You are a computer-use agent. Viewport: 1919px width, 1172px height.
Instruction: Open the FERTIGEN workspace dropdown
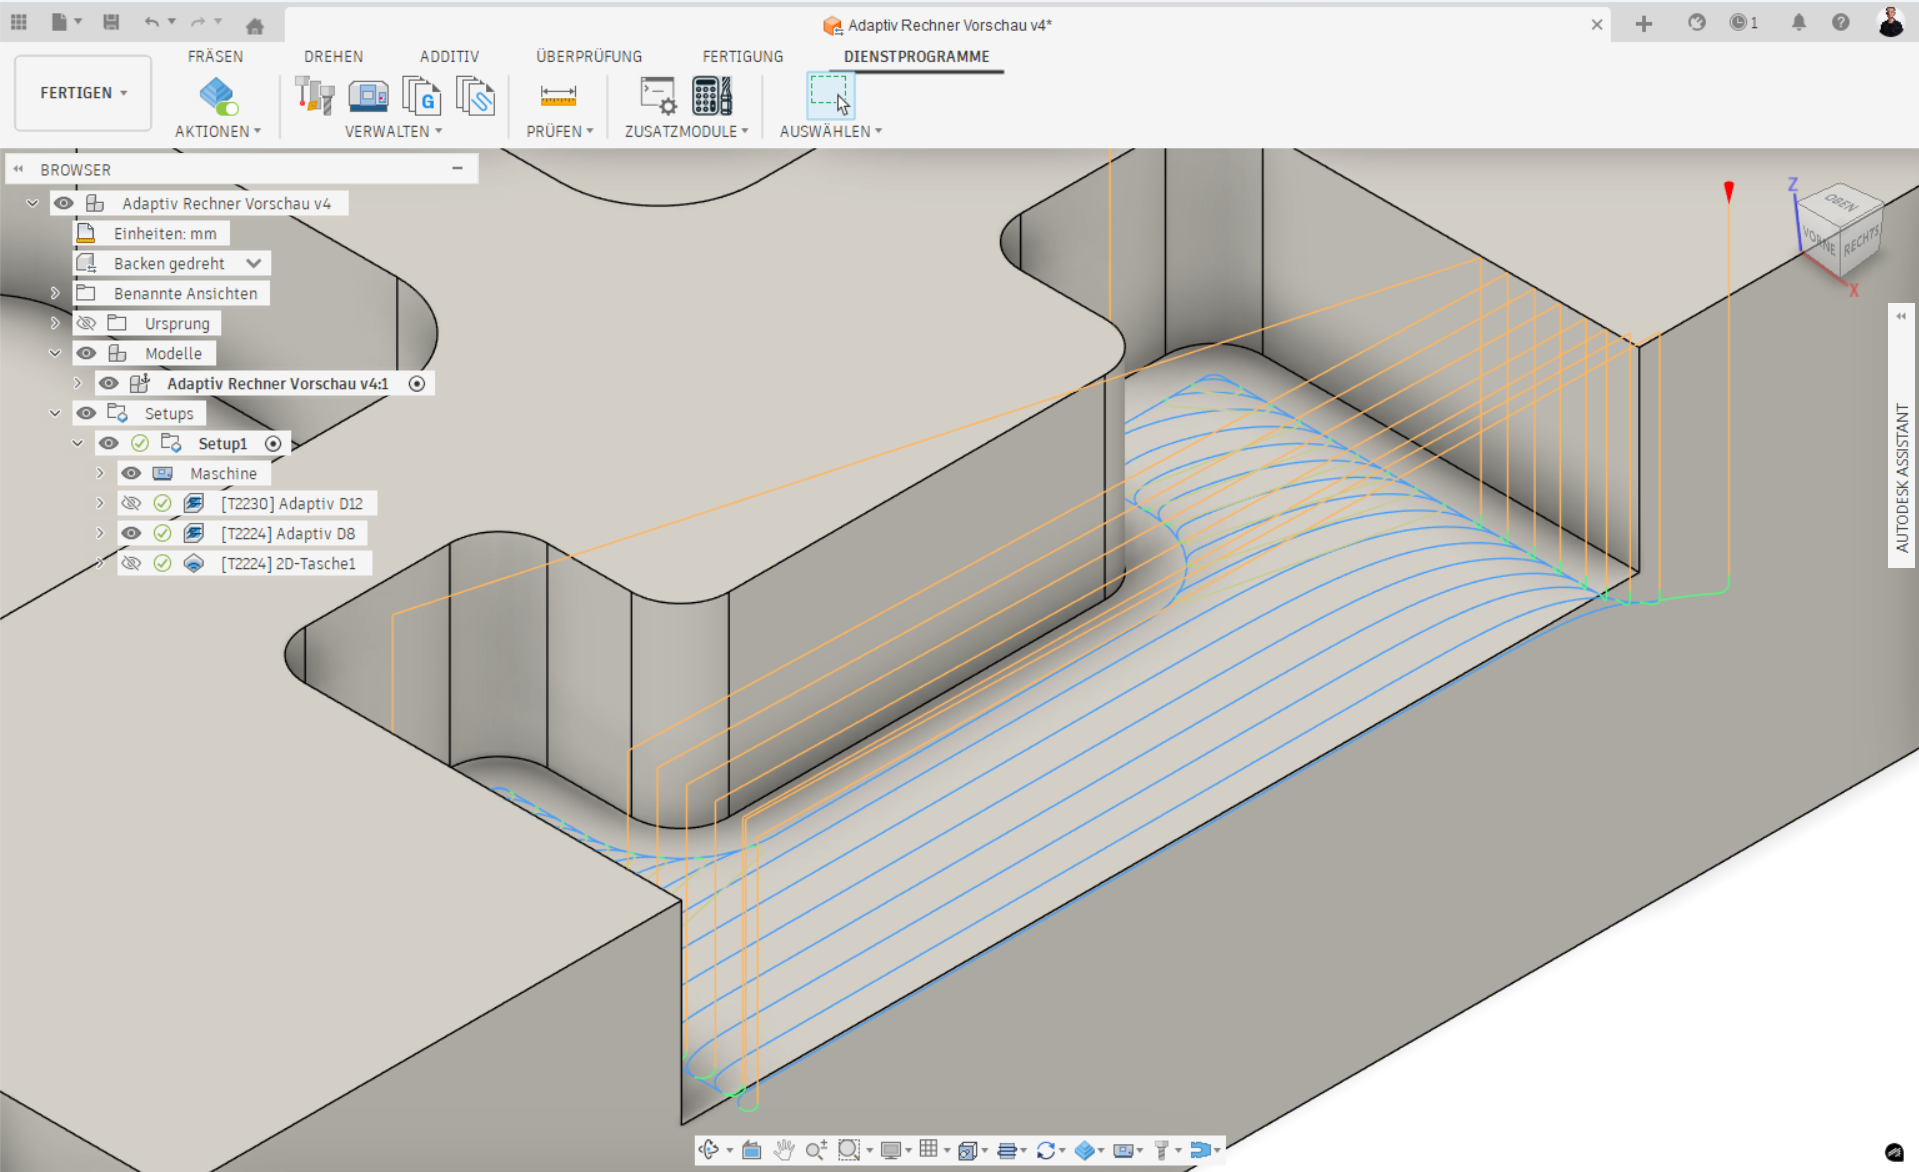[x=83, y=93]
